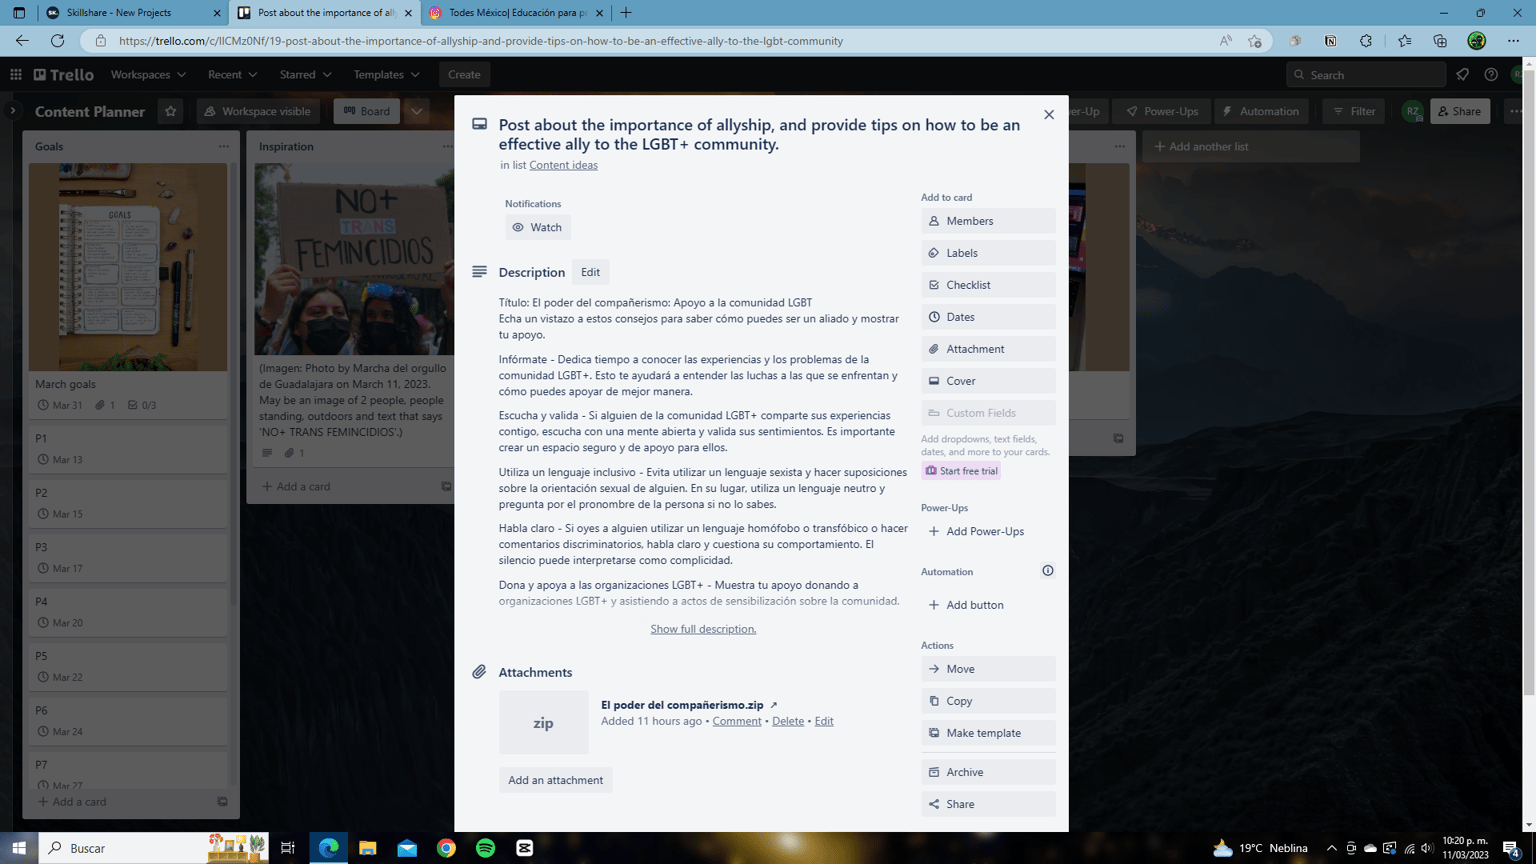Viewport: 1536px width, 864px height.
Task: Open the P3 card
Action: [128, 557]
